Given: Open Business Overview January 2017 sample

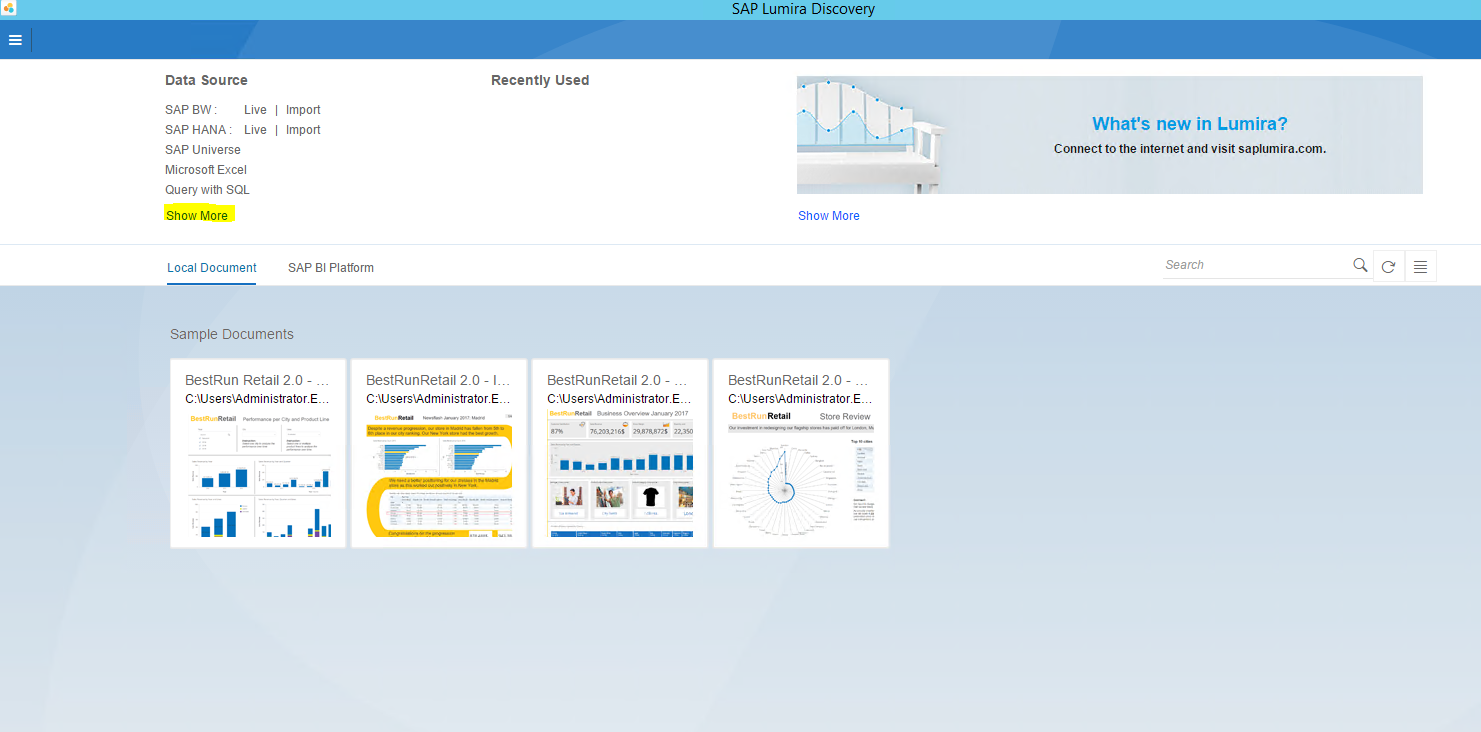Looking at the screenshot, I should (620, 453).
